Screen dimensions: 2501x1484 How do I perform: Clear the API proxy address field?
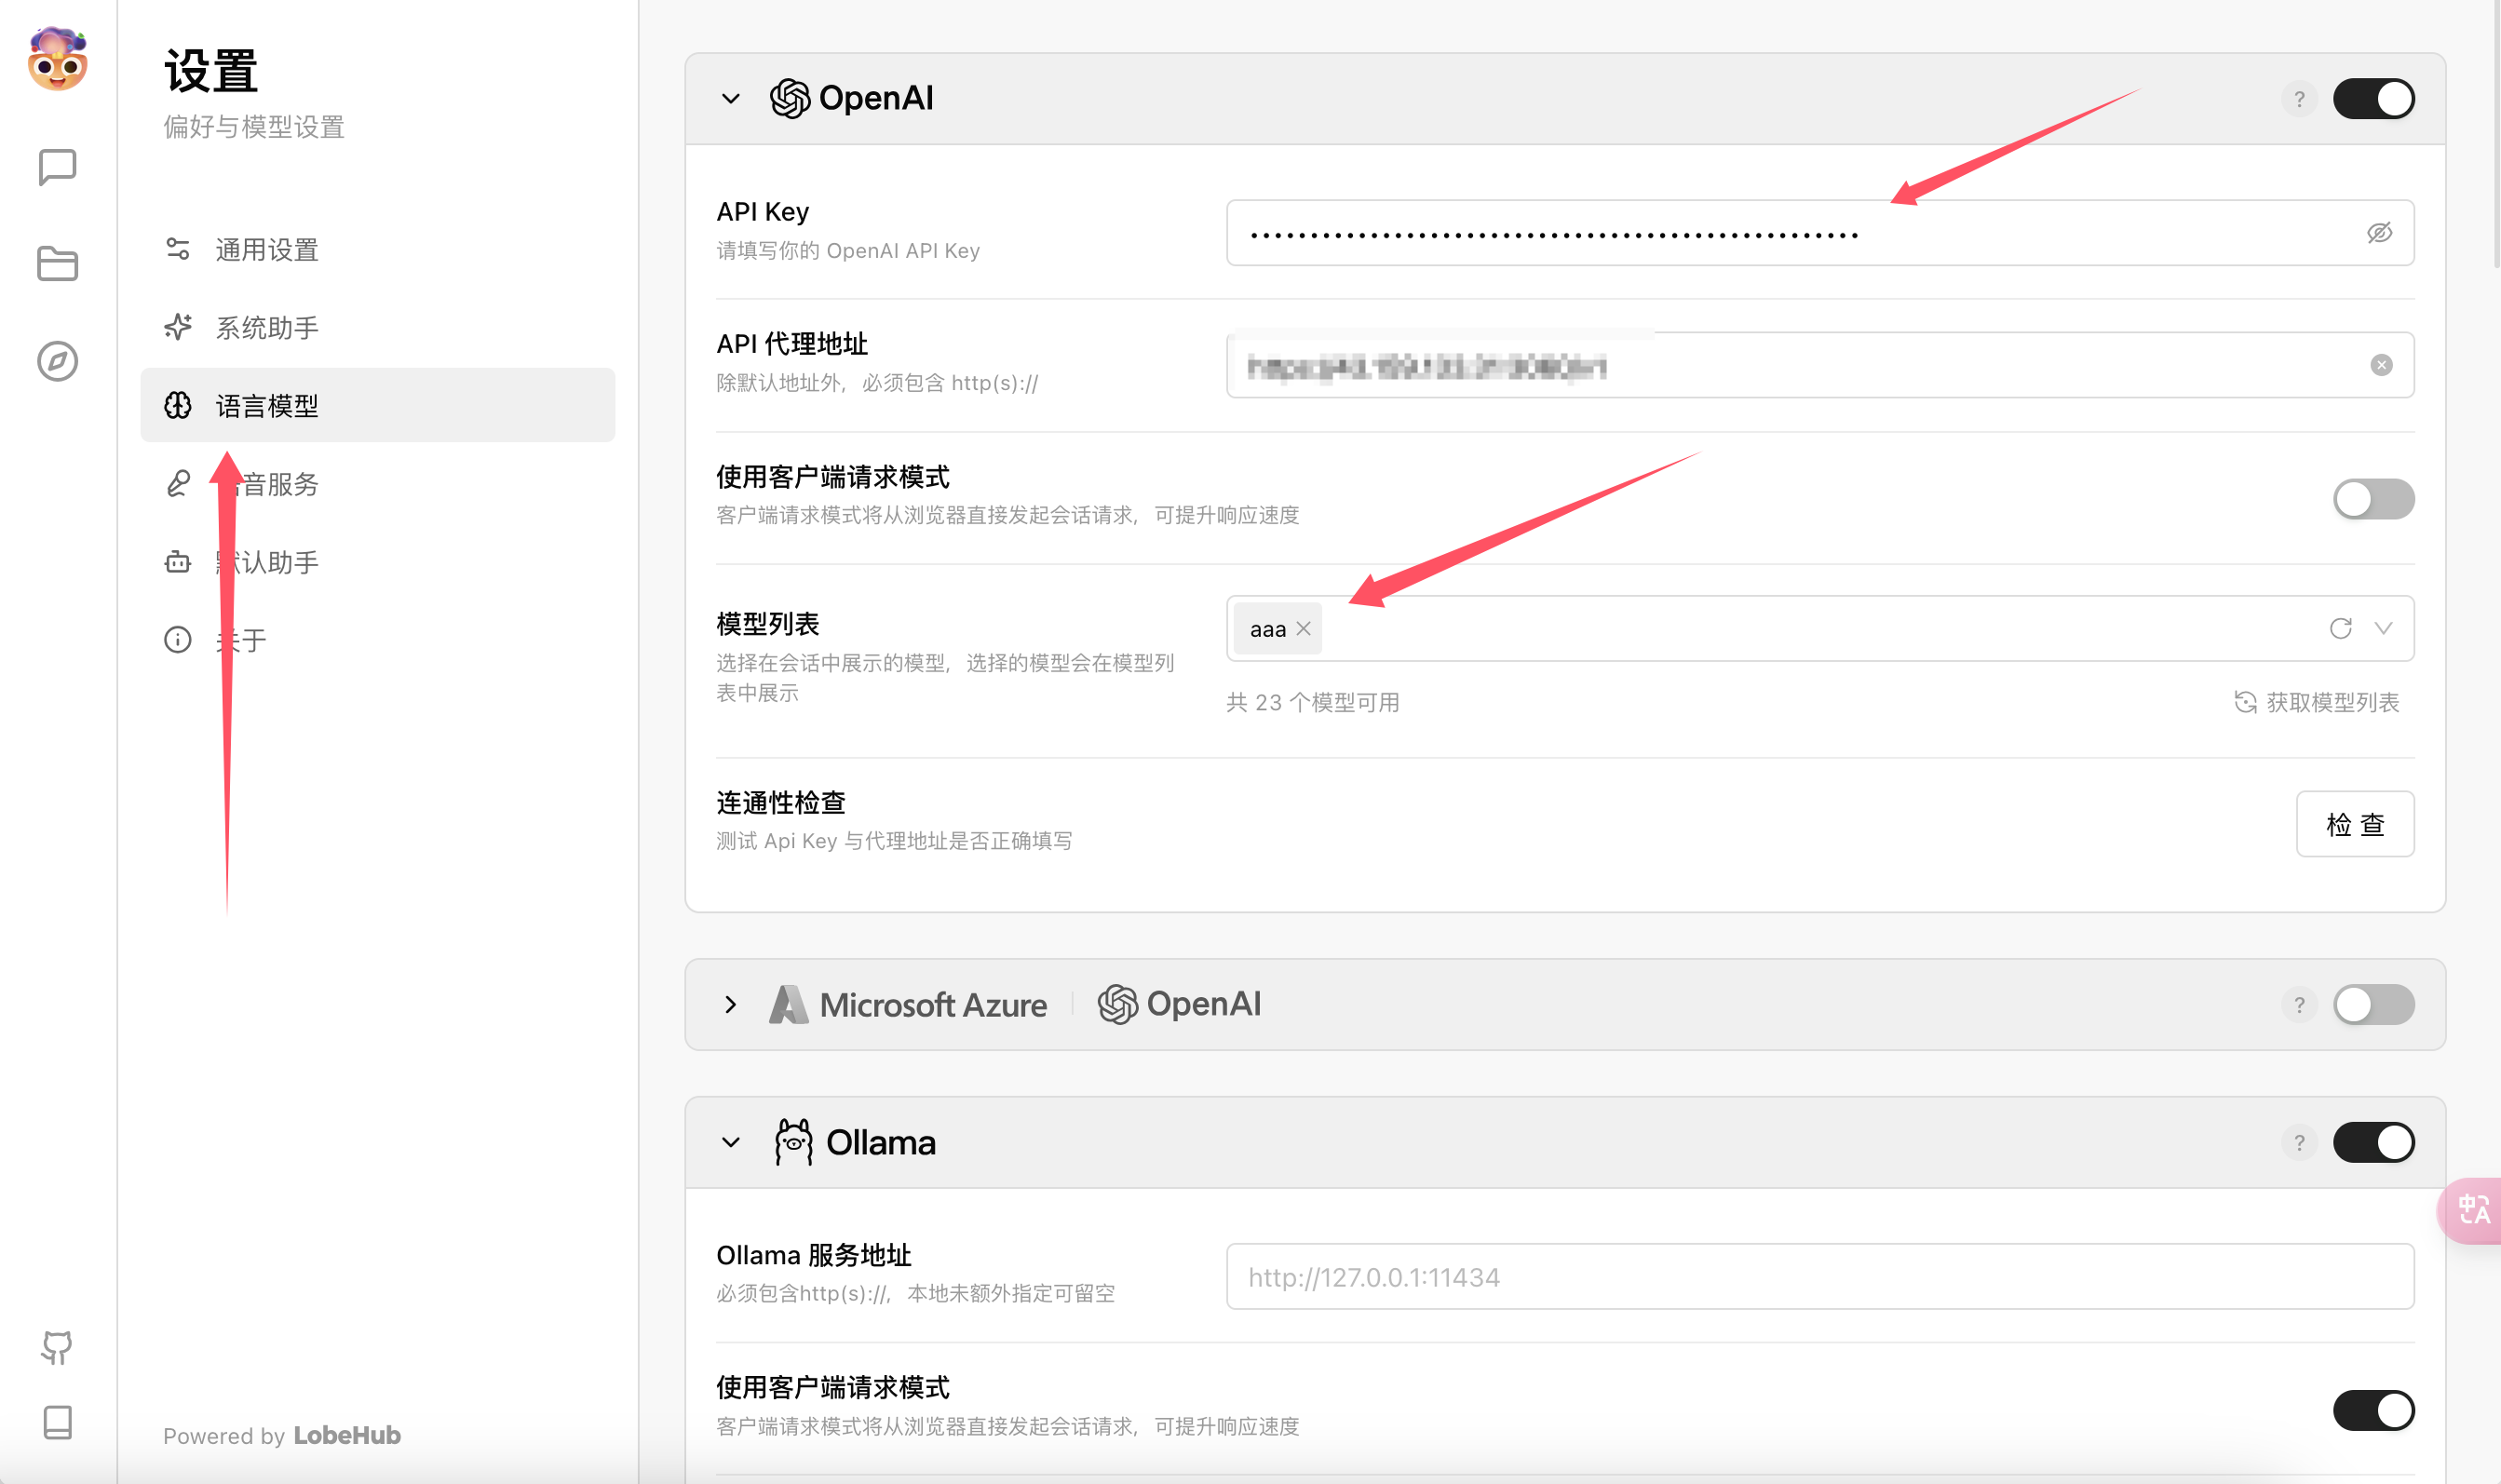tap(2381, 365)
